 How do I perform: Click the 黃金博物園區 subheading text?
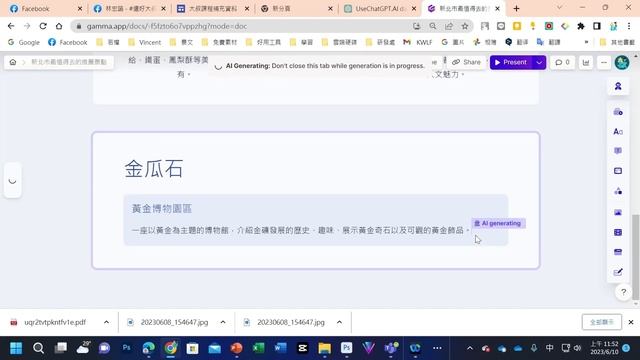pyautogui.click(x=162, y=209)
